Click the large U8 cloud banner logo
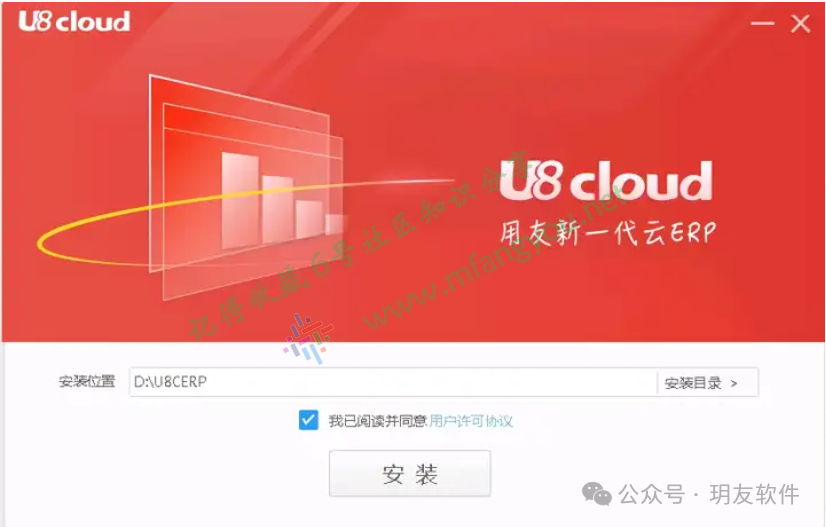Screen dimensions: 826x527 606,181
